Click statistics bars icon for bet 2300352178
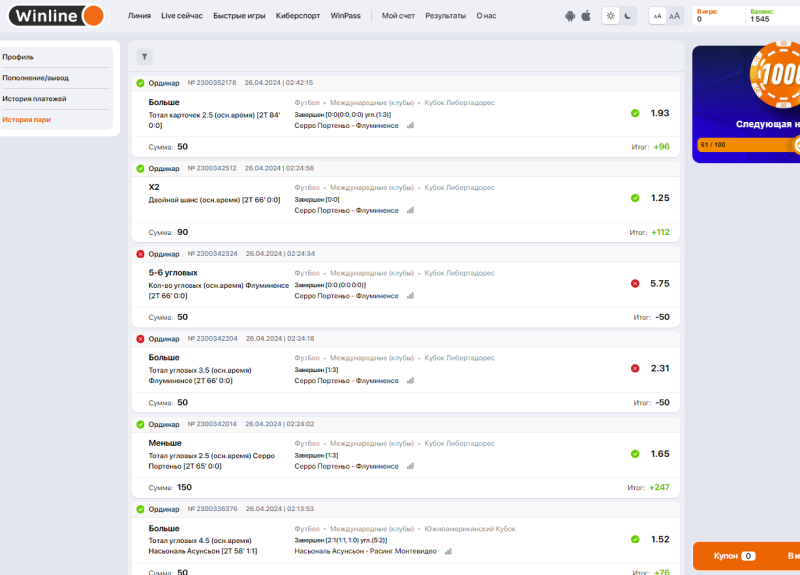 [x=410, y=126]
